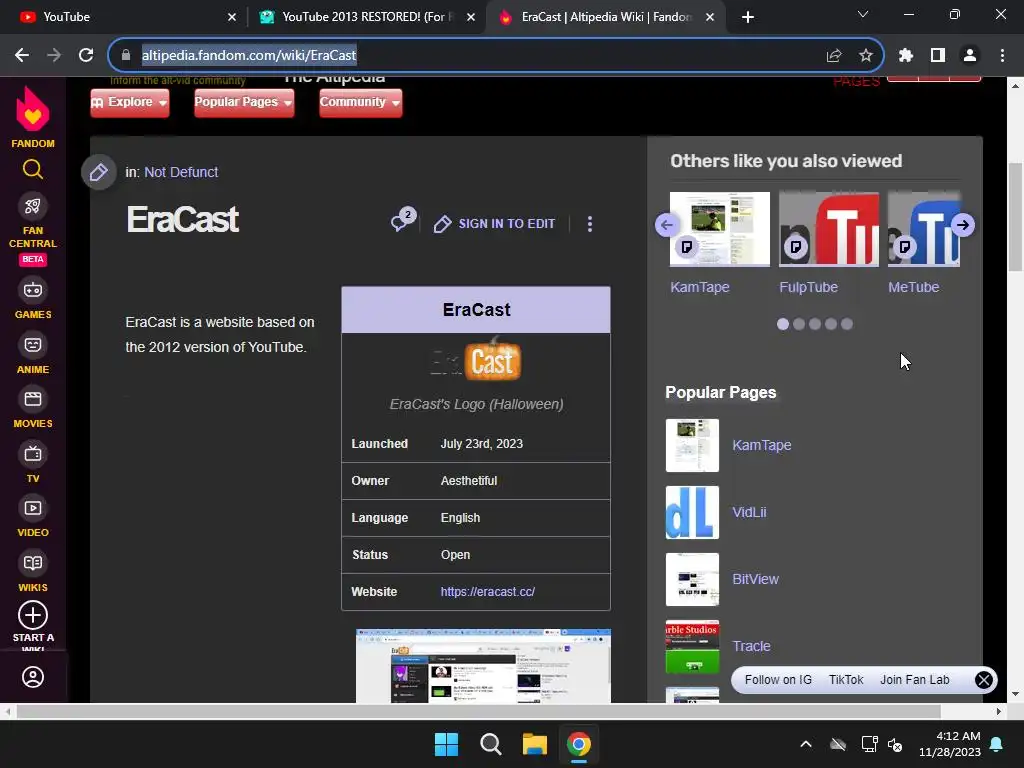Open the Anime section icon
1024x768 pixels.
click(x=33, y=344)
